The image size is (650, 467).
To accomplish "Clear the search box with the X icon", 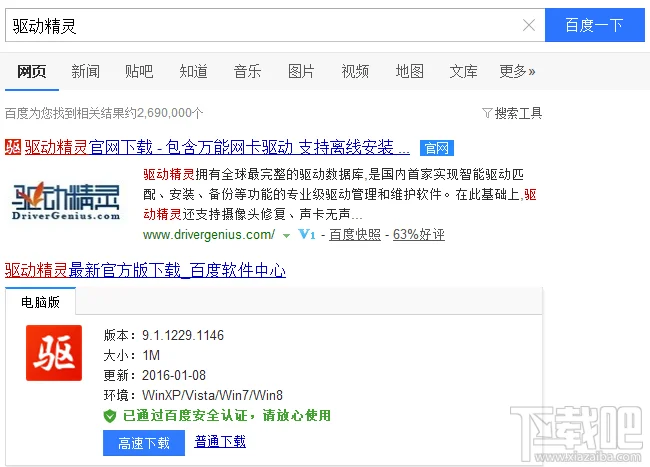I will pos(529,25).
